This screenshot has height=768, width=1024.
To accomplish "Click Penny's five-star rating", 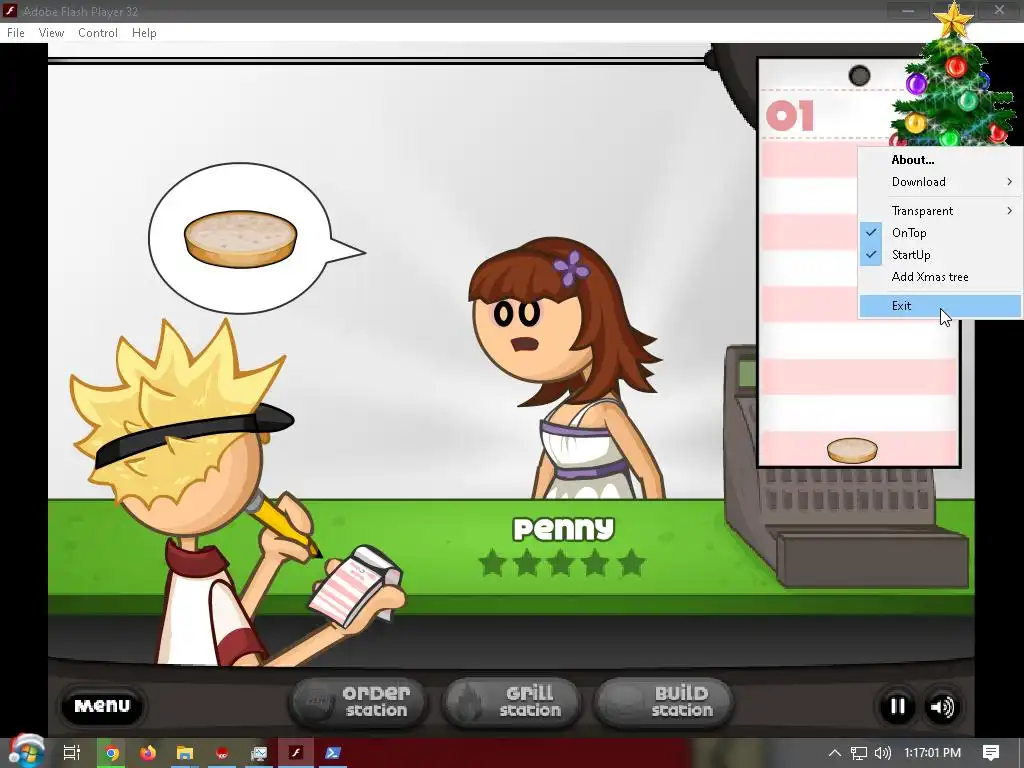I will click(562, 563).
